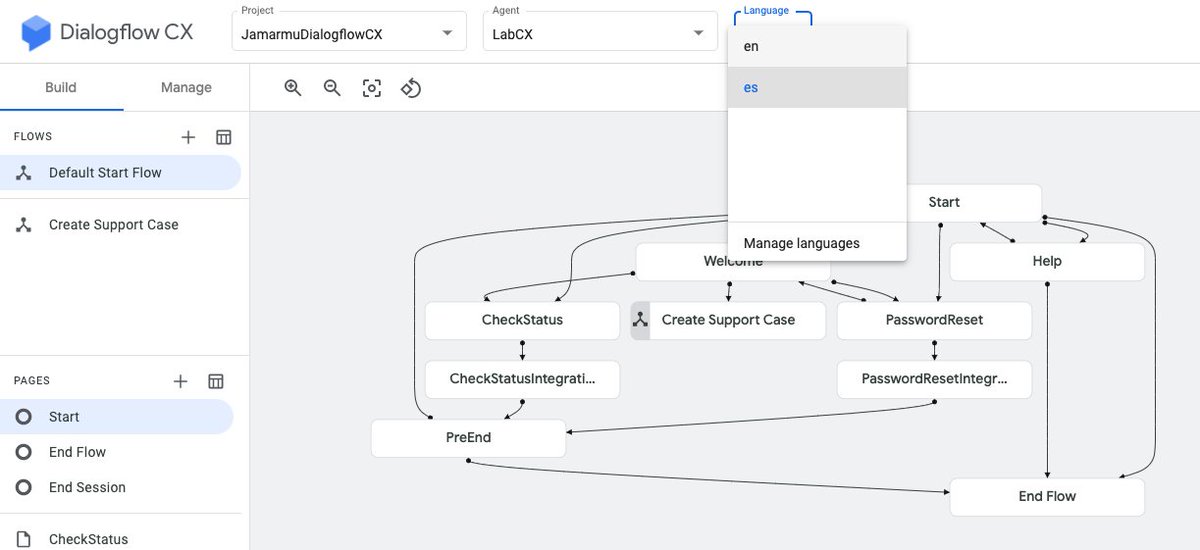This screenshot has height=550, width=1200.
Task: Zoom in on the flow graph
Action: tap(293, 88)
